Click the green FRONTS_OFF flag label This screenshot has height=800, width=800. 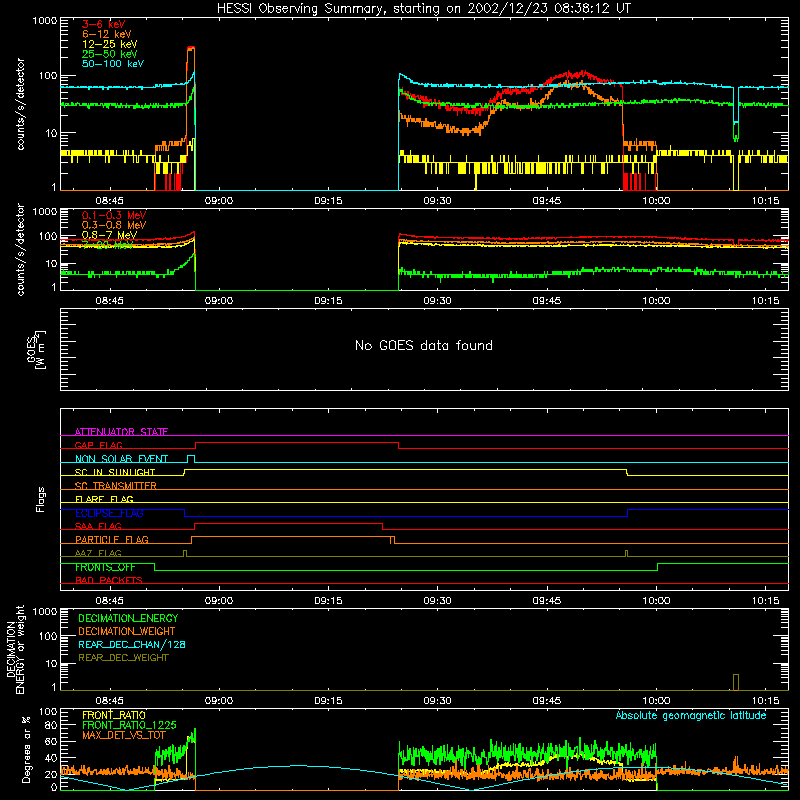[x=105, y=567]
